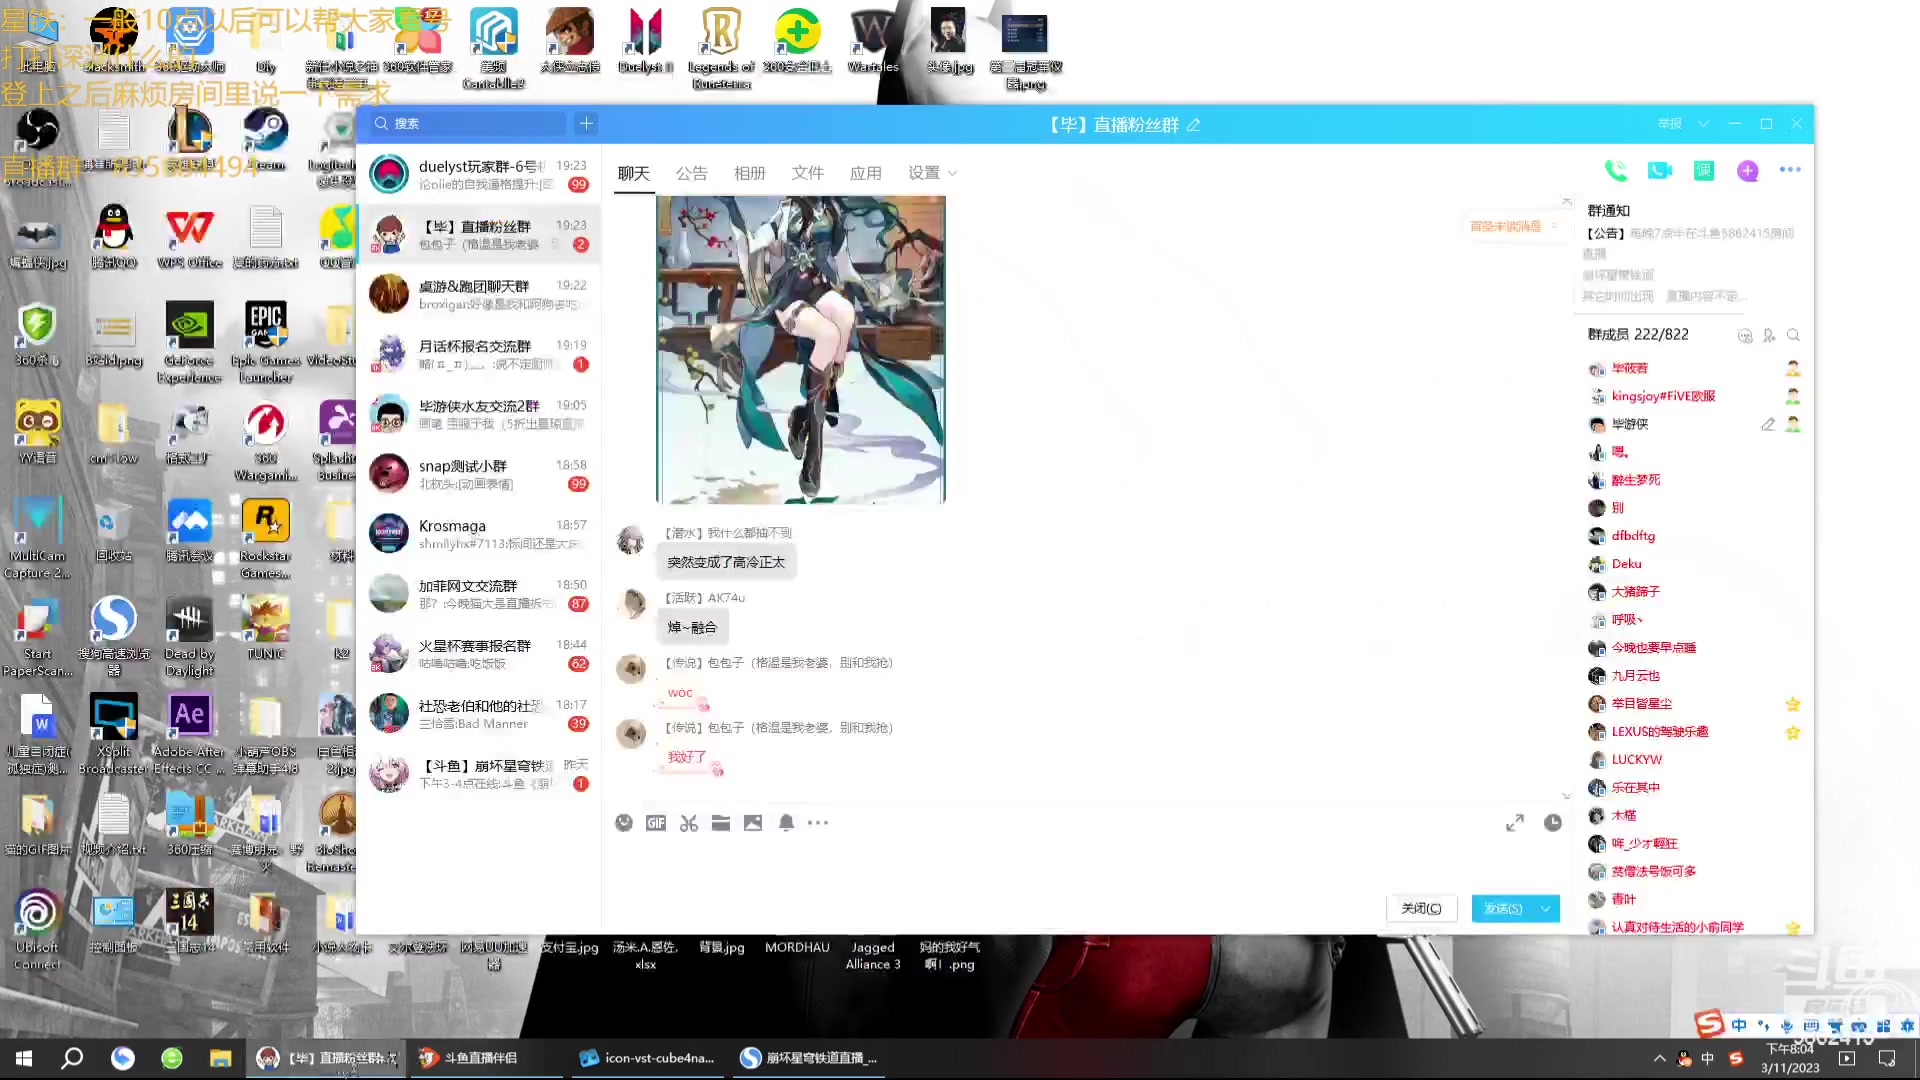Click the 关闭(C) close chat button
Image resolution: width=1920 pixels, height=1080 pixels.
point(1421,908)
